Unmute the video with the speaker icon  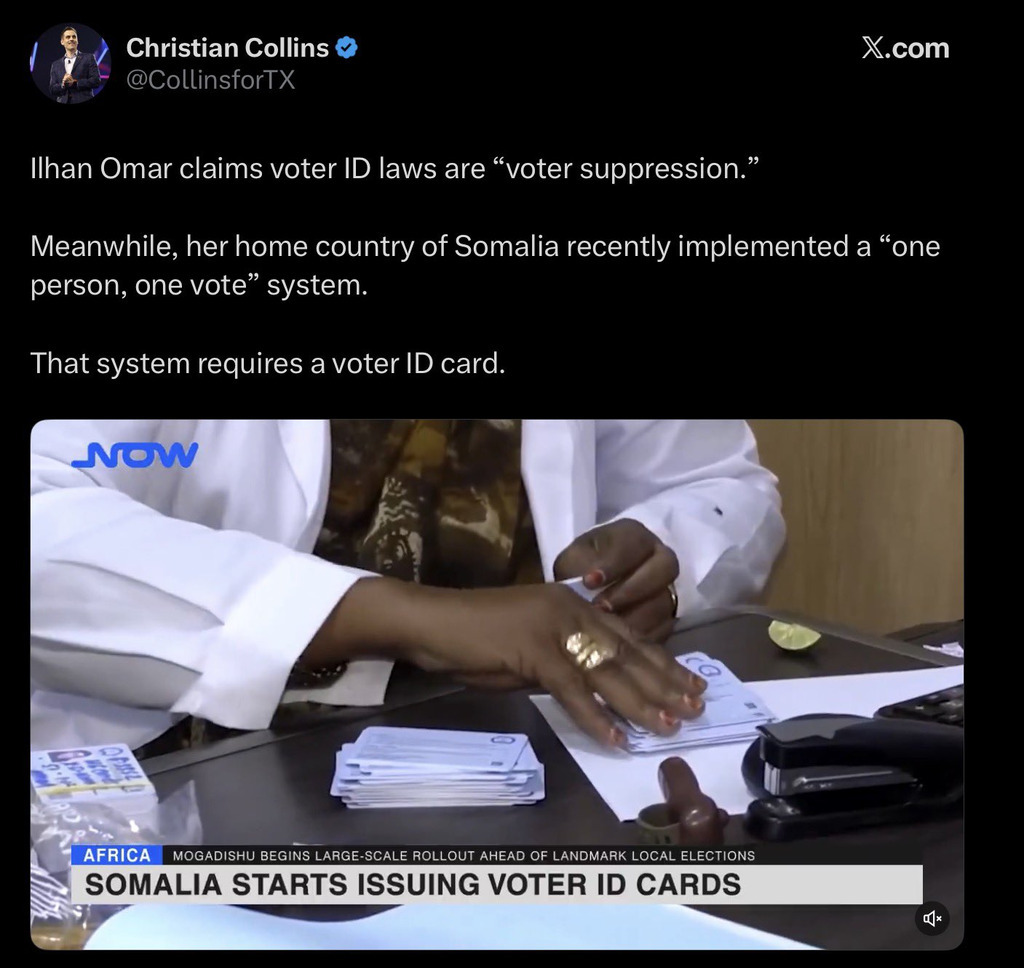[932, 918]
